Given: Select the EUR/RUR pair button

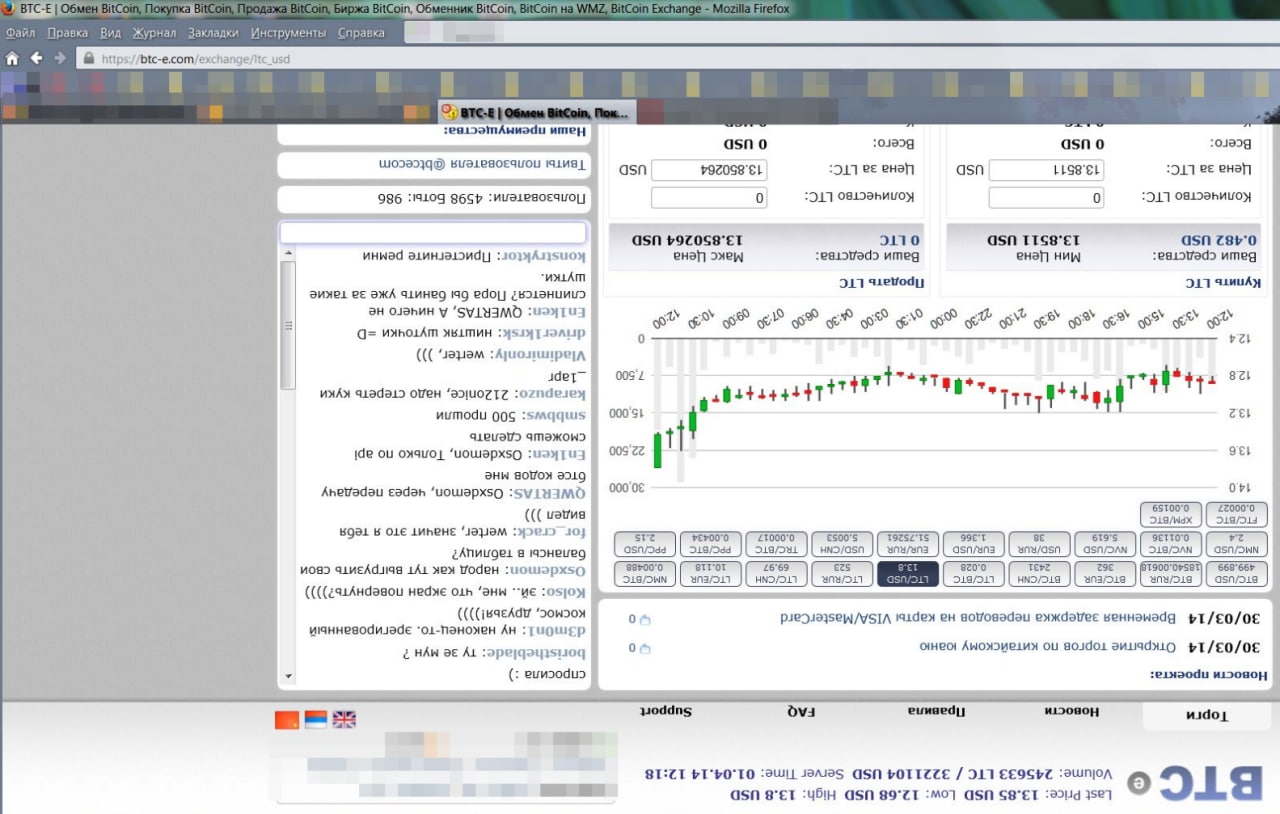Looking at the screenshot, I should click(908, 543).
